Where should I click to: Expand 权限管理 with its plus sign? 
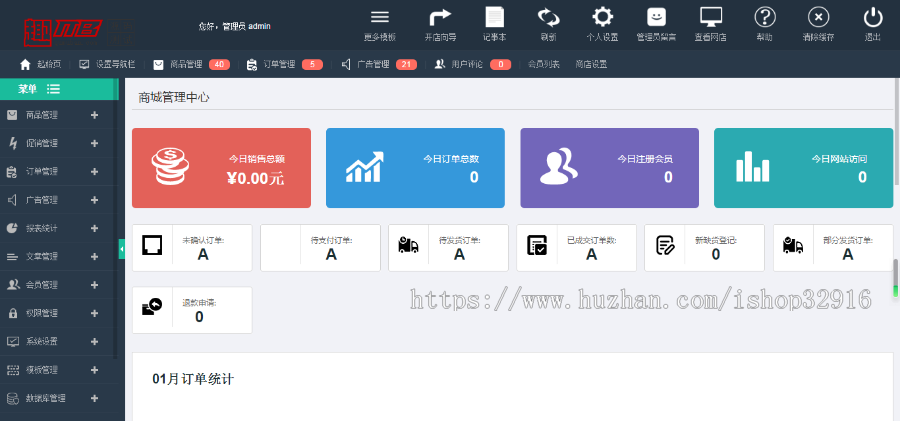click(x=95, y=313)
